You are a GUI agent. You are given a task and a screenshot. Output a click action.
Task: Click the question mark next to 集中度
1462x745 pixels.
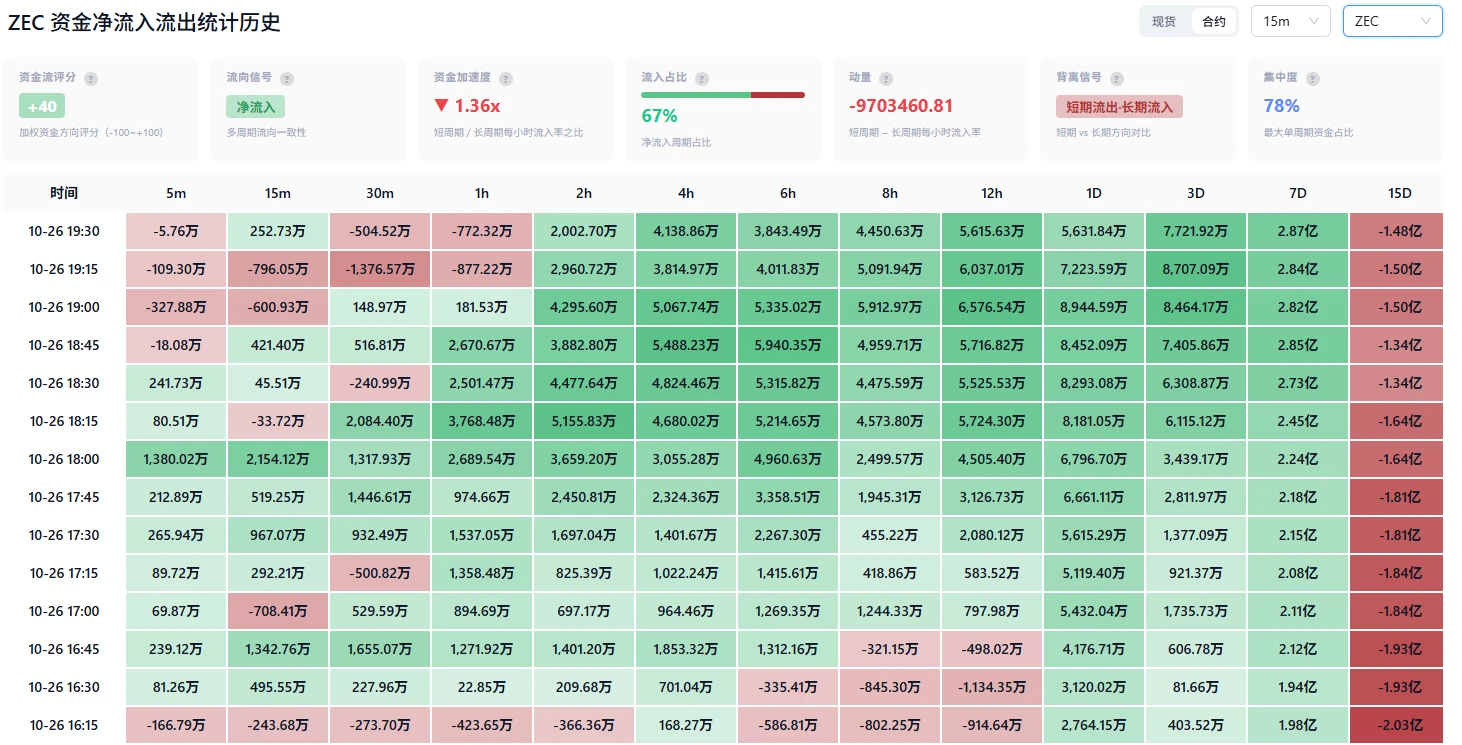(x=1313, y=78)
